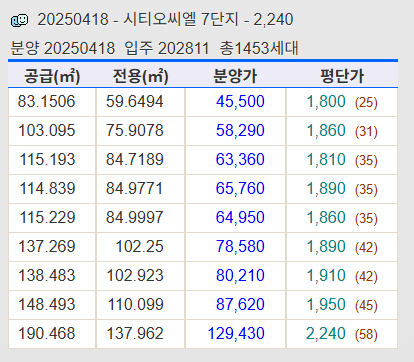
Task: Click the per-pyeong price 1,890 (42)
Action: (342, 246)
